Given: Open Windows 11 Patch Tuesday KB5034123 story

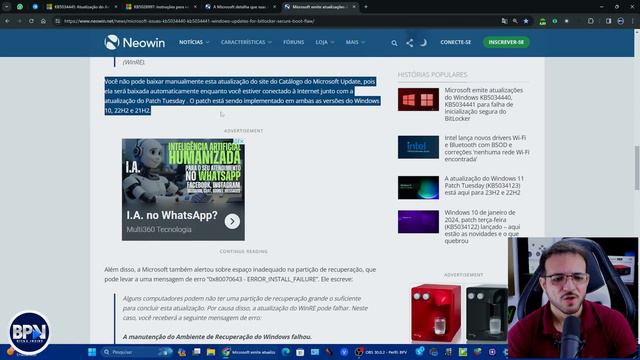Looking at the screenshot, I should coord(484,185).
